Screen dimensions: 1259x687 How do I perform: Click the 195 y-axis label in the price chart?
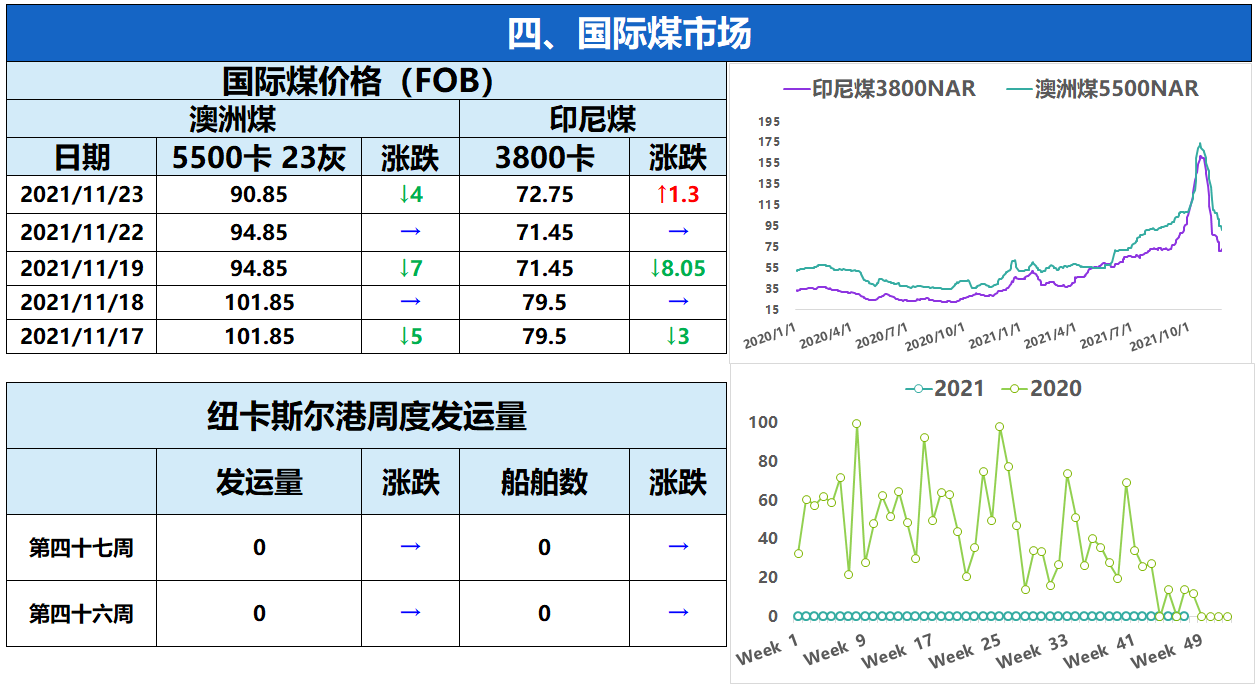tap(769, 121)
